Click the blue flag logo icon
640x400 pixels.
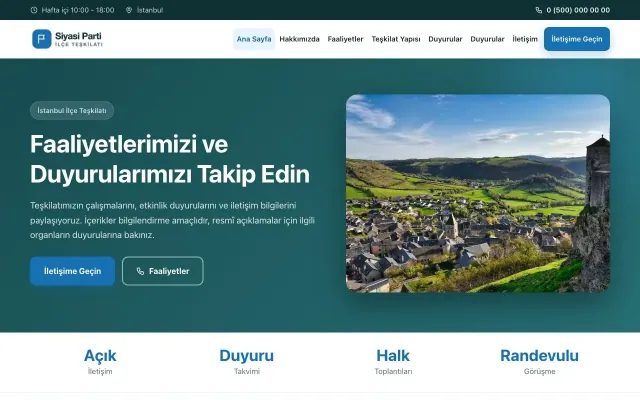(x=42, y=39)
